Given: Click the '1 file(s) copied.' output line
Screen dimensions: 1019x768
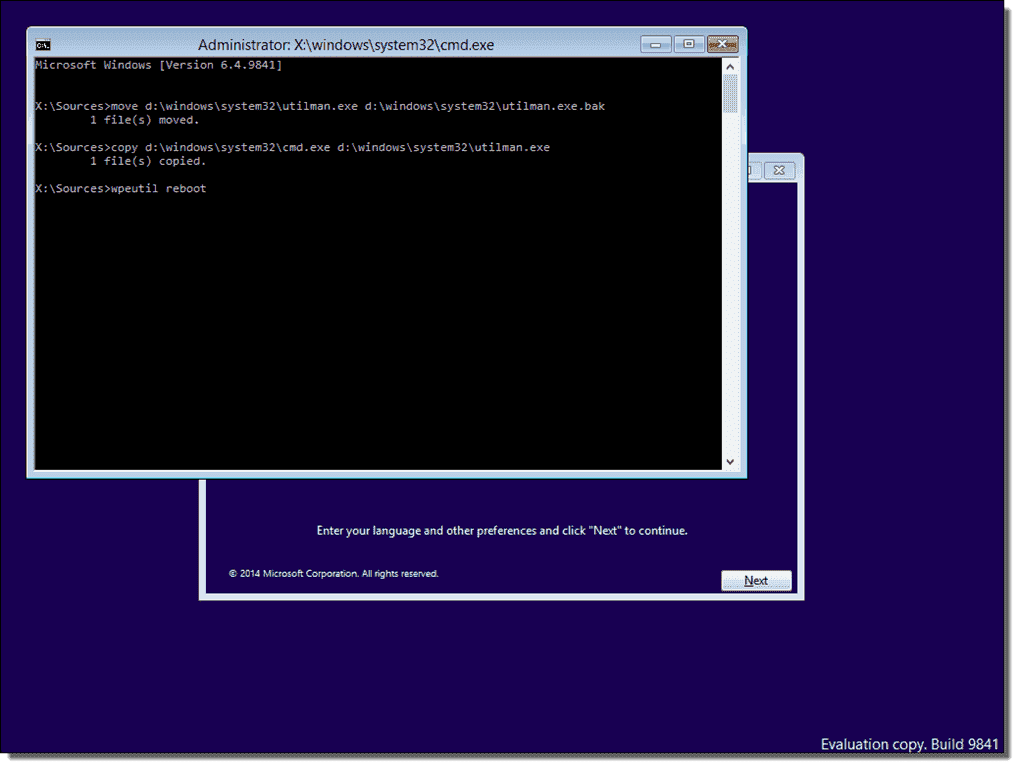Looking at the screenshot, I should [147, 161].
